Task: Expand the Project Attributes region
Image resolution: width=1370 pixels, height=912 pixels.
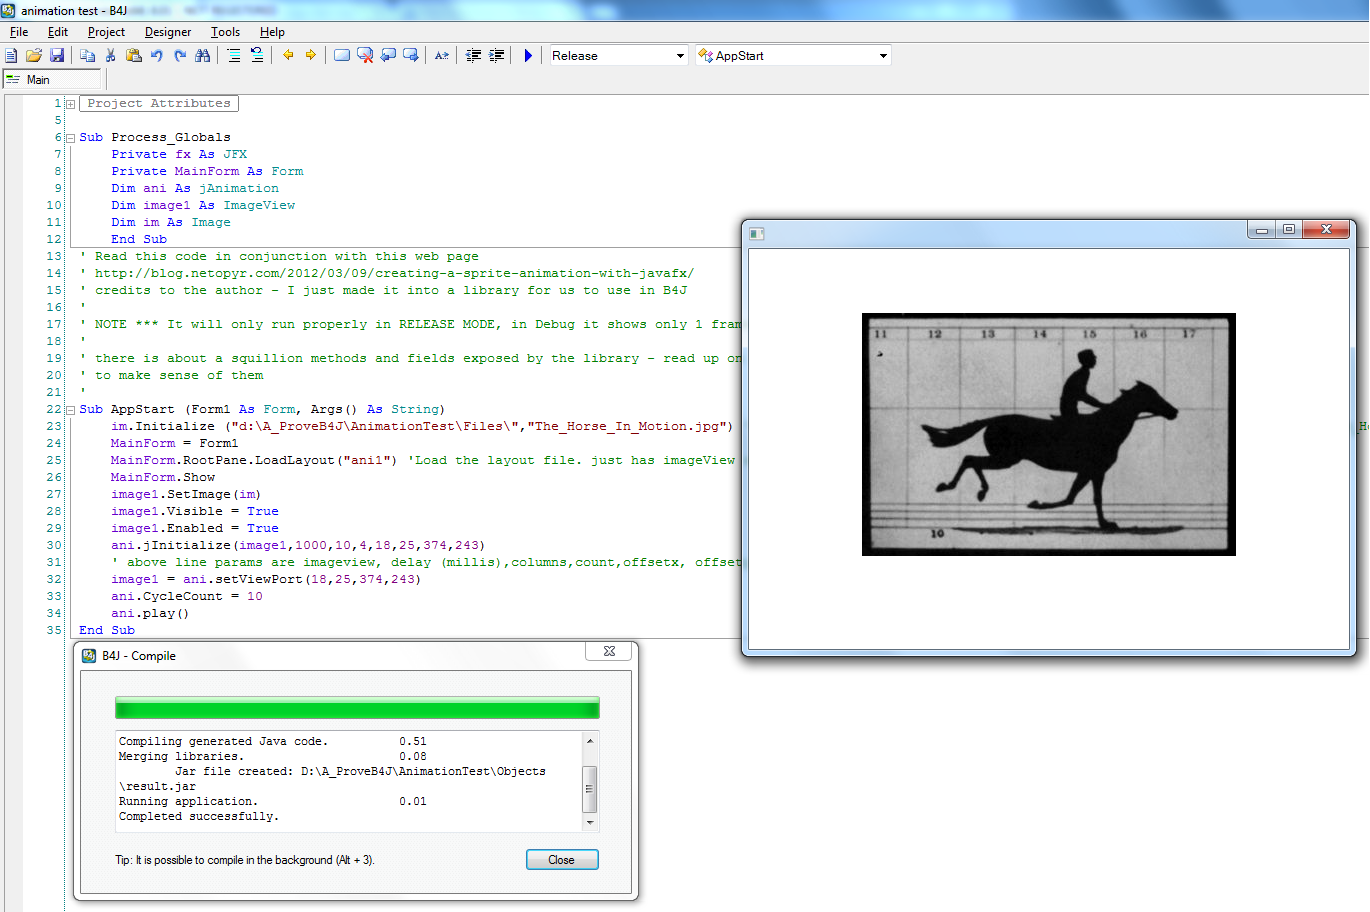Action: point(70,104)
